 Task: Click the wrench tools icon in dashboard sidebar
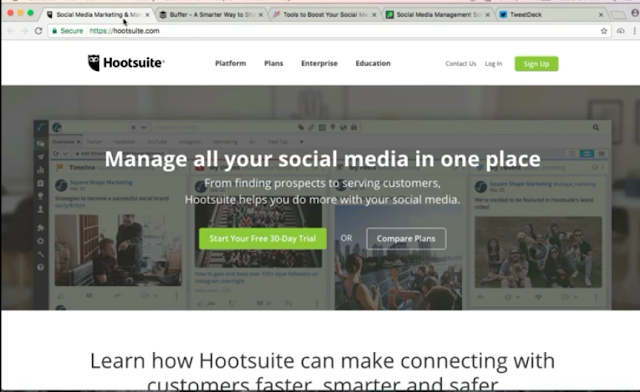click(x=41, y=254)
